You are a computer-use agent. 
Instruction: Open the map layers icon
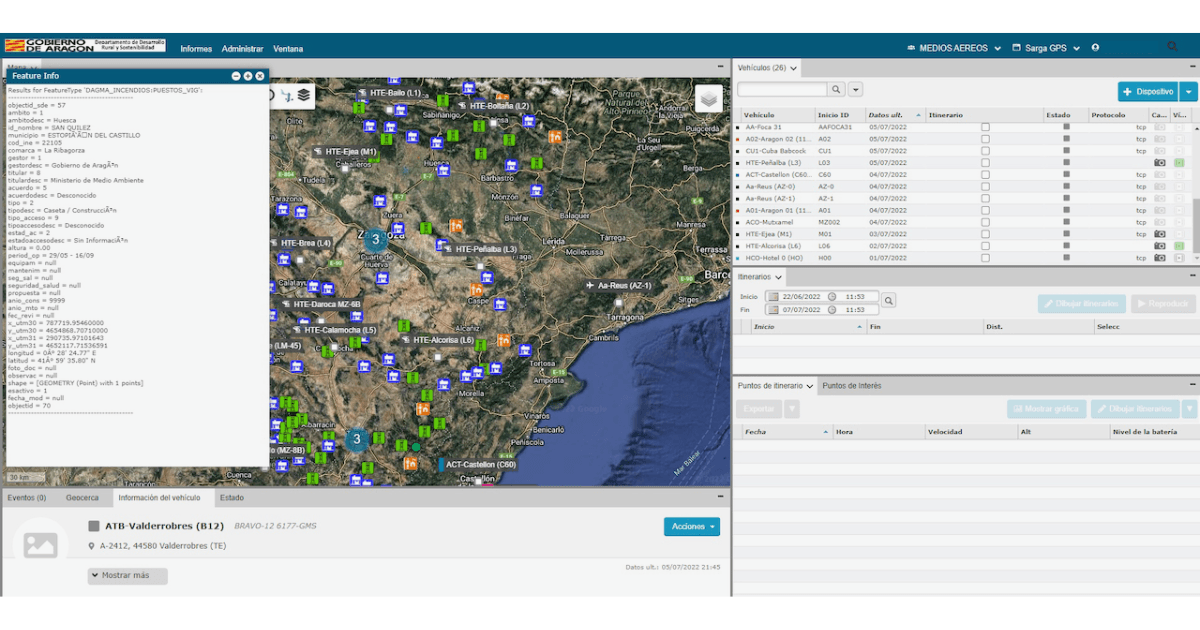tap(303, 94)
